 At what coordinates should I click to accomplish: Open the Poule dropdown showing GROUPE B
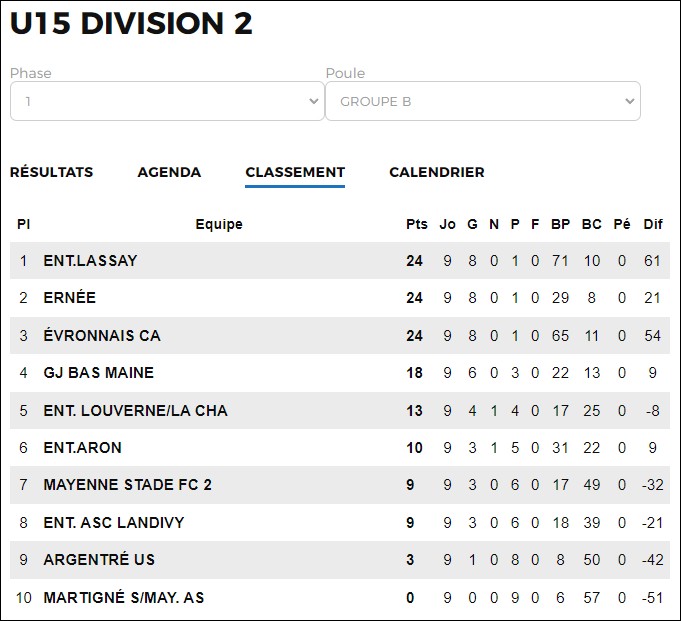tap(483, 101)
